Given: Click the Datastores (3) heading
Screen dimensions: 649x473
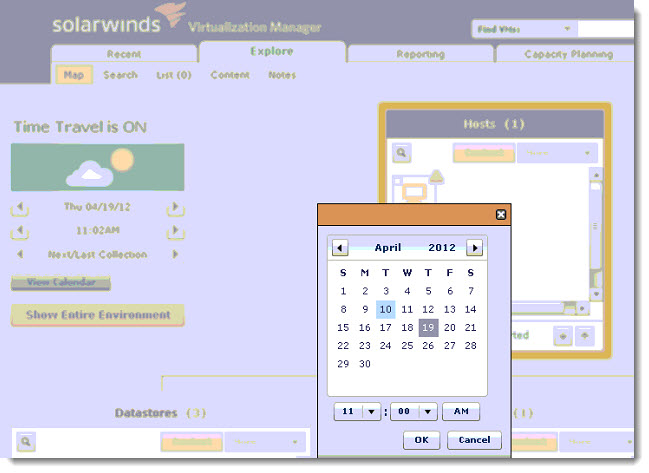Looking at the screenshot, I should pos(161,413).
